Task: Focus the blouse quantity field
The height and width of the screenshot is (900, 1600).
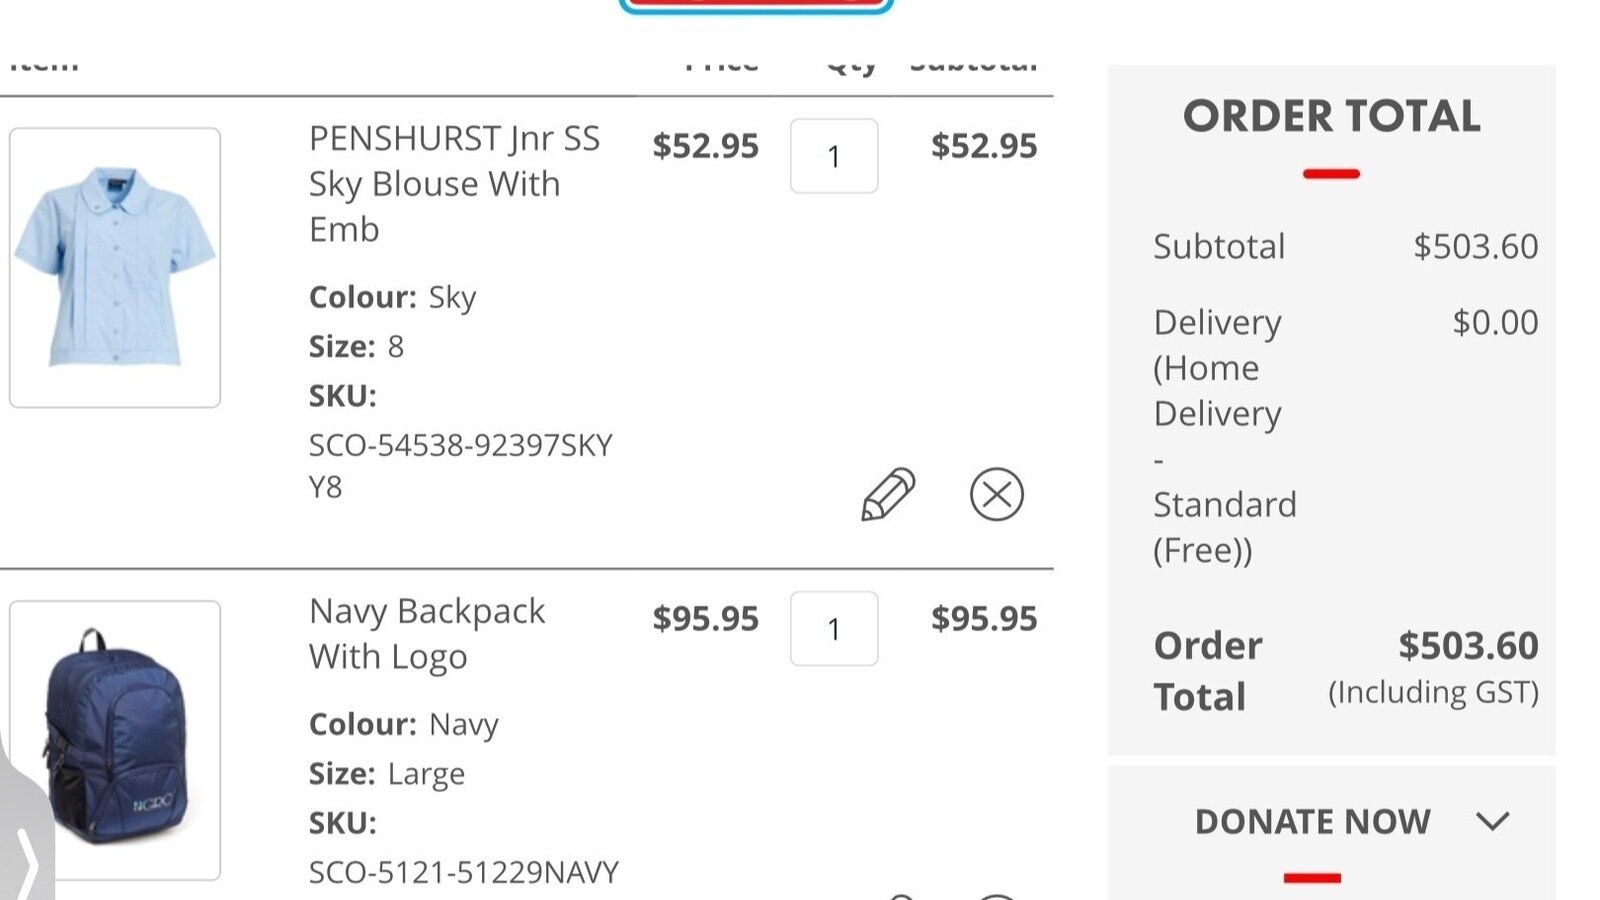Action: tap(834, 156)
